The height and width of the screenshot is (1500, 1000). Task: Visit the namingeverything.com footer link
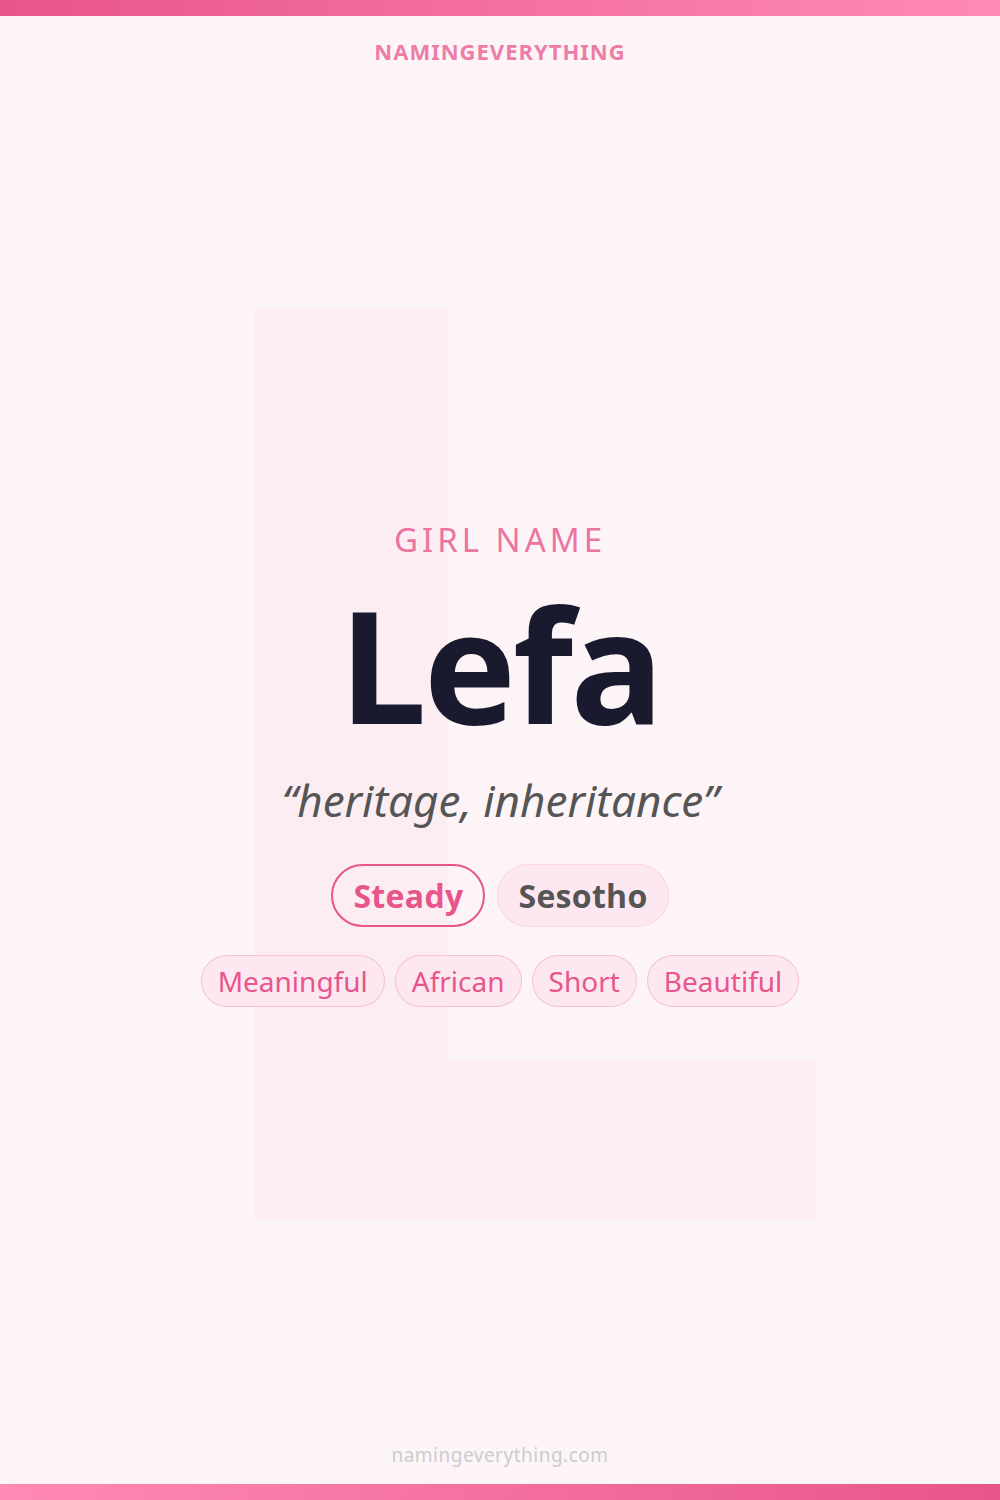coord(499,1455)
